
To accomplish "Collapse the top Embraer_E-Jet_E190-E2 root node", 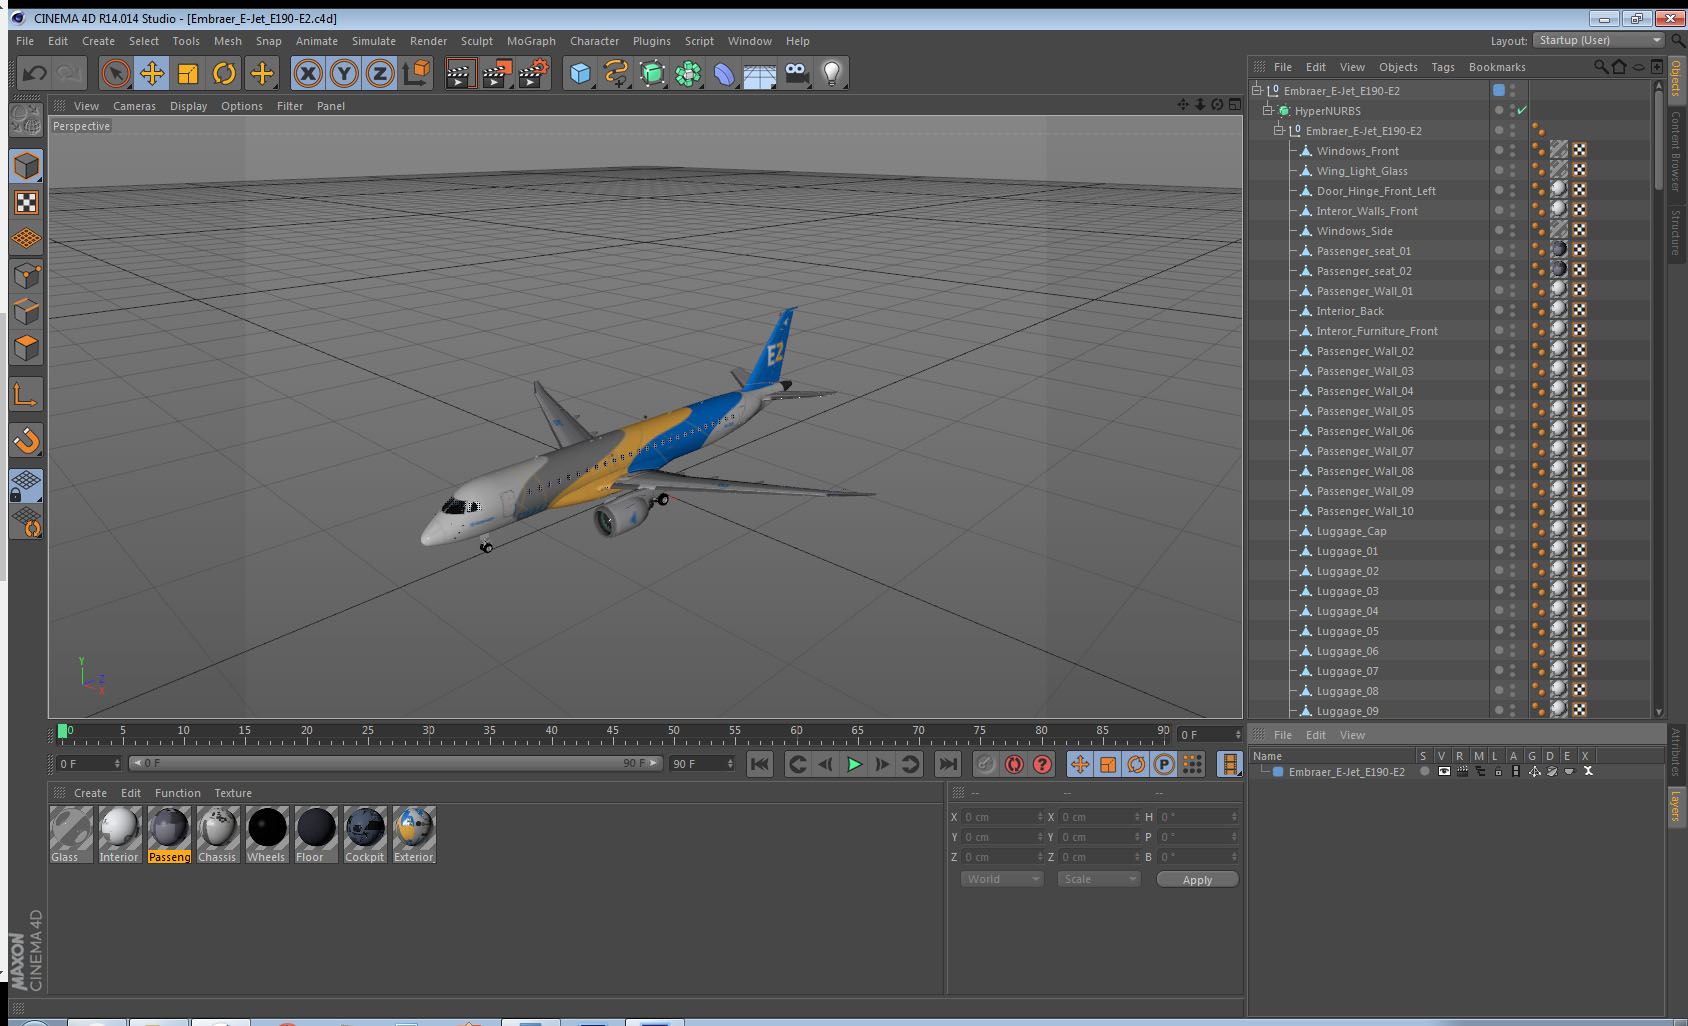I will [x=1257, y=90].
